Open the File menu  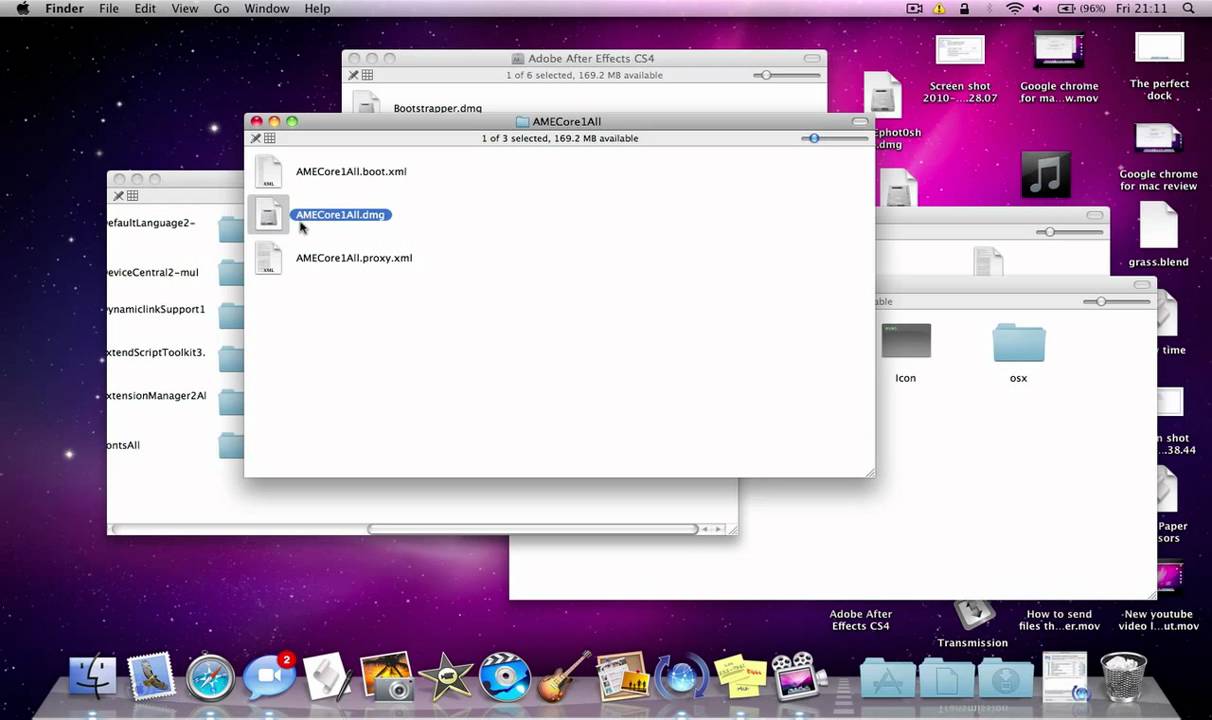(x=109, y=8)
